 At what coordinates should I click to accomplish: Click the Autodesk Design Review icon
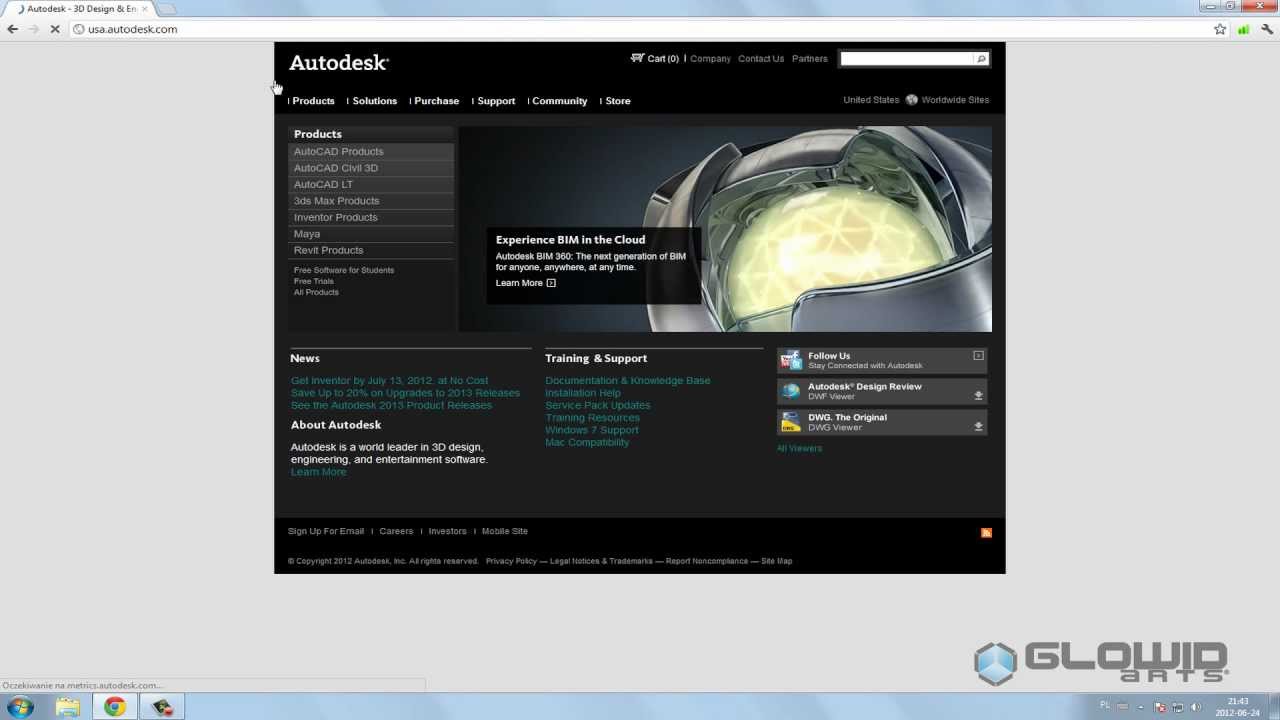coord(791,391)
